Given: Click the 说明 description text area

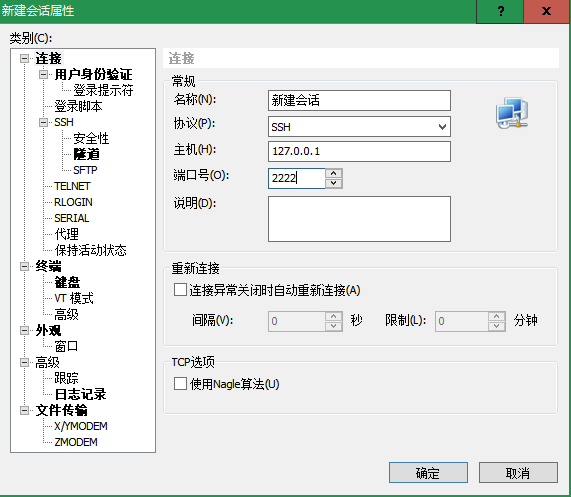Looking at the screenshot, I should [359, 219].
